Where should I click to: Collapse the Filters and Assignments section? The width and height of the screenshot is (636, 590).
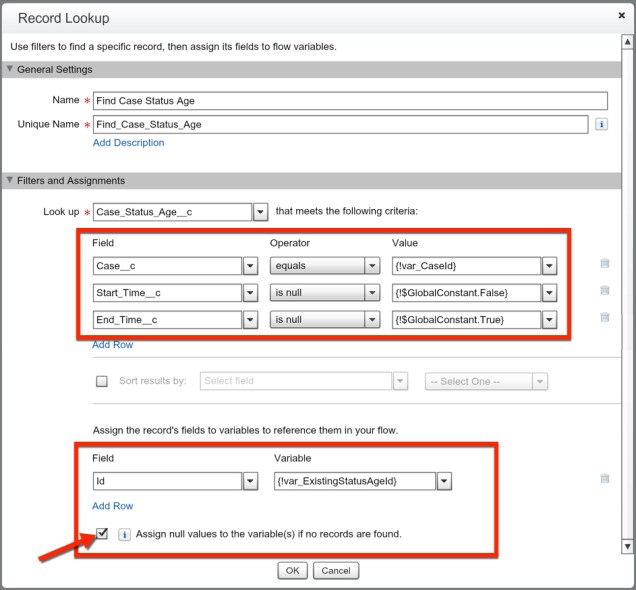10,180
